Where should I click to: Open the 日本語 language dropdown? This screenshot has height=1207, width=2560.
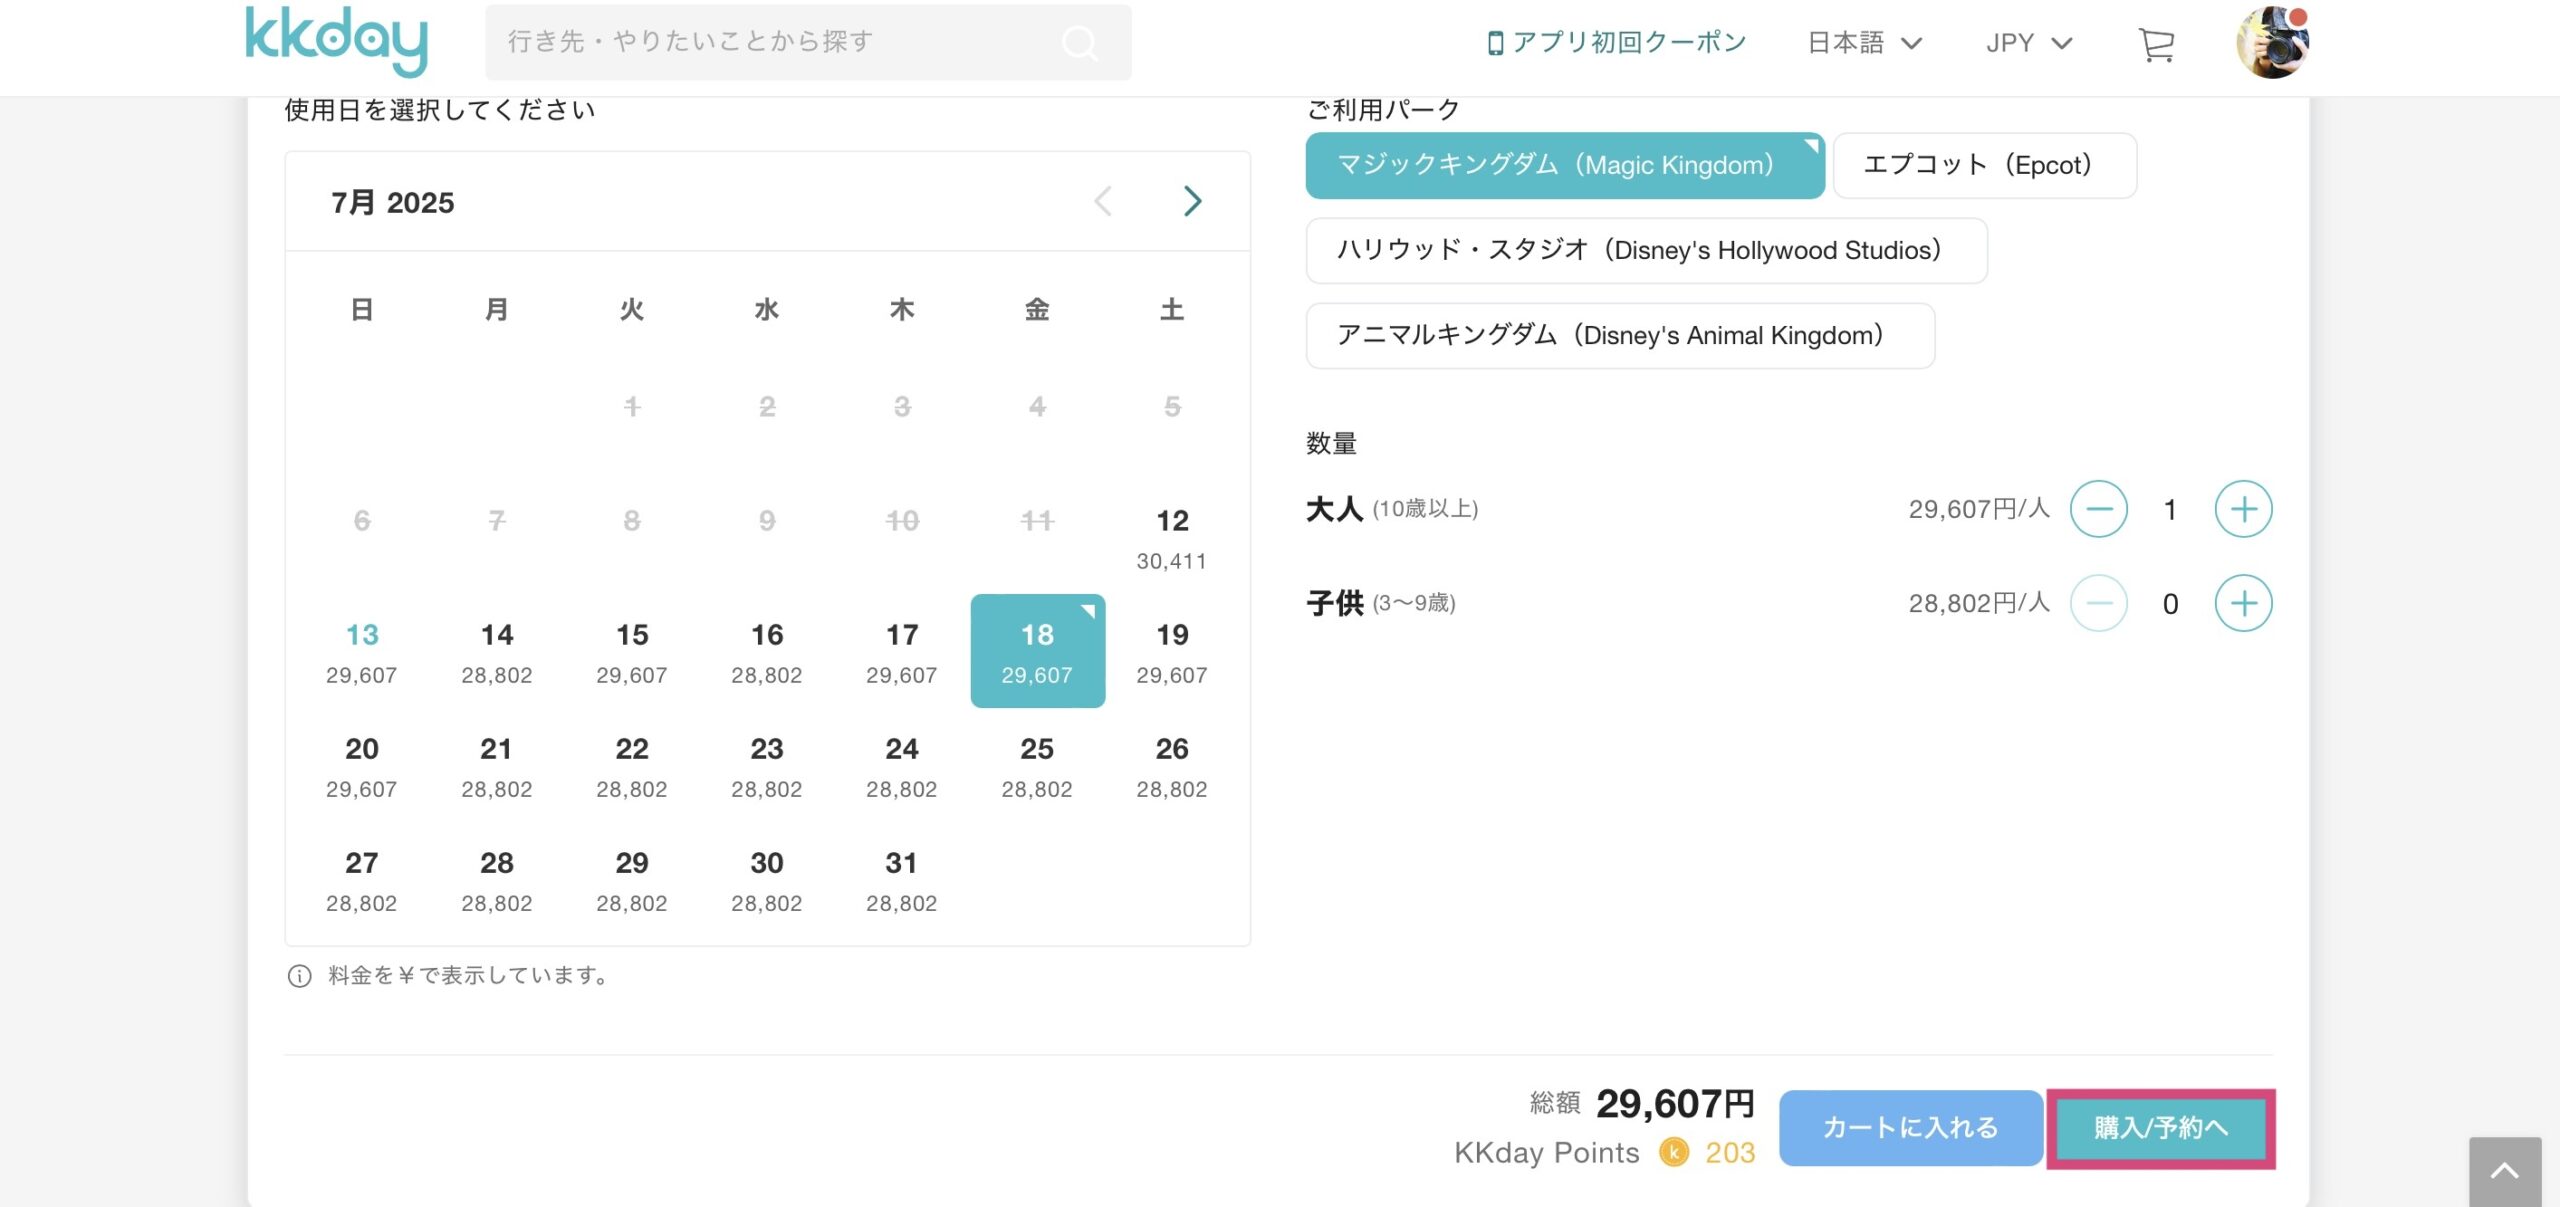[x=1864, y=43]
